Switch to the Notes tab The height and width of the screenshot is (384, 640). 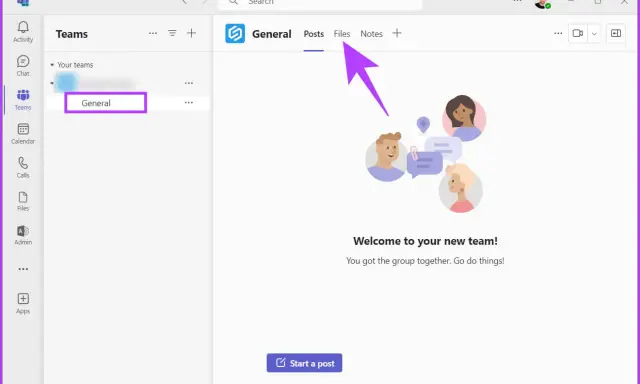coord(371,34)
